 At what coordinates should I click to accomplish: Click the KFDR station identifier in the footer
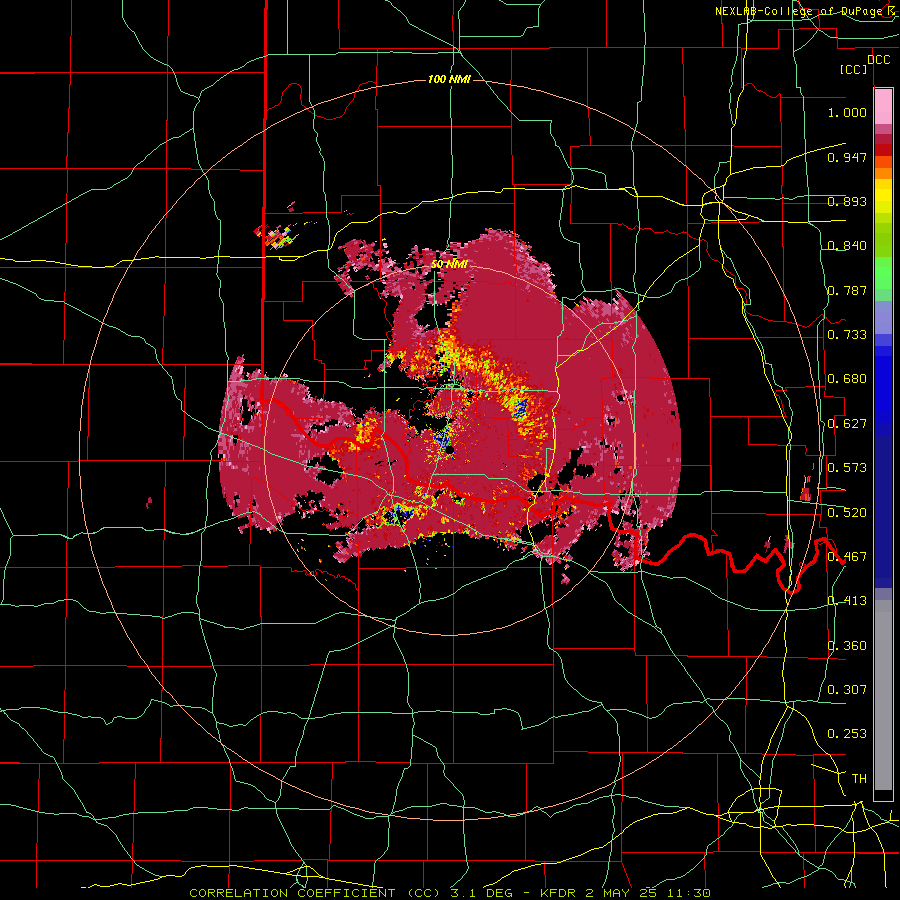[x=557, y=893]
